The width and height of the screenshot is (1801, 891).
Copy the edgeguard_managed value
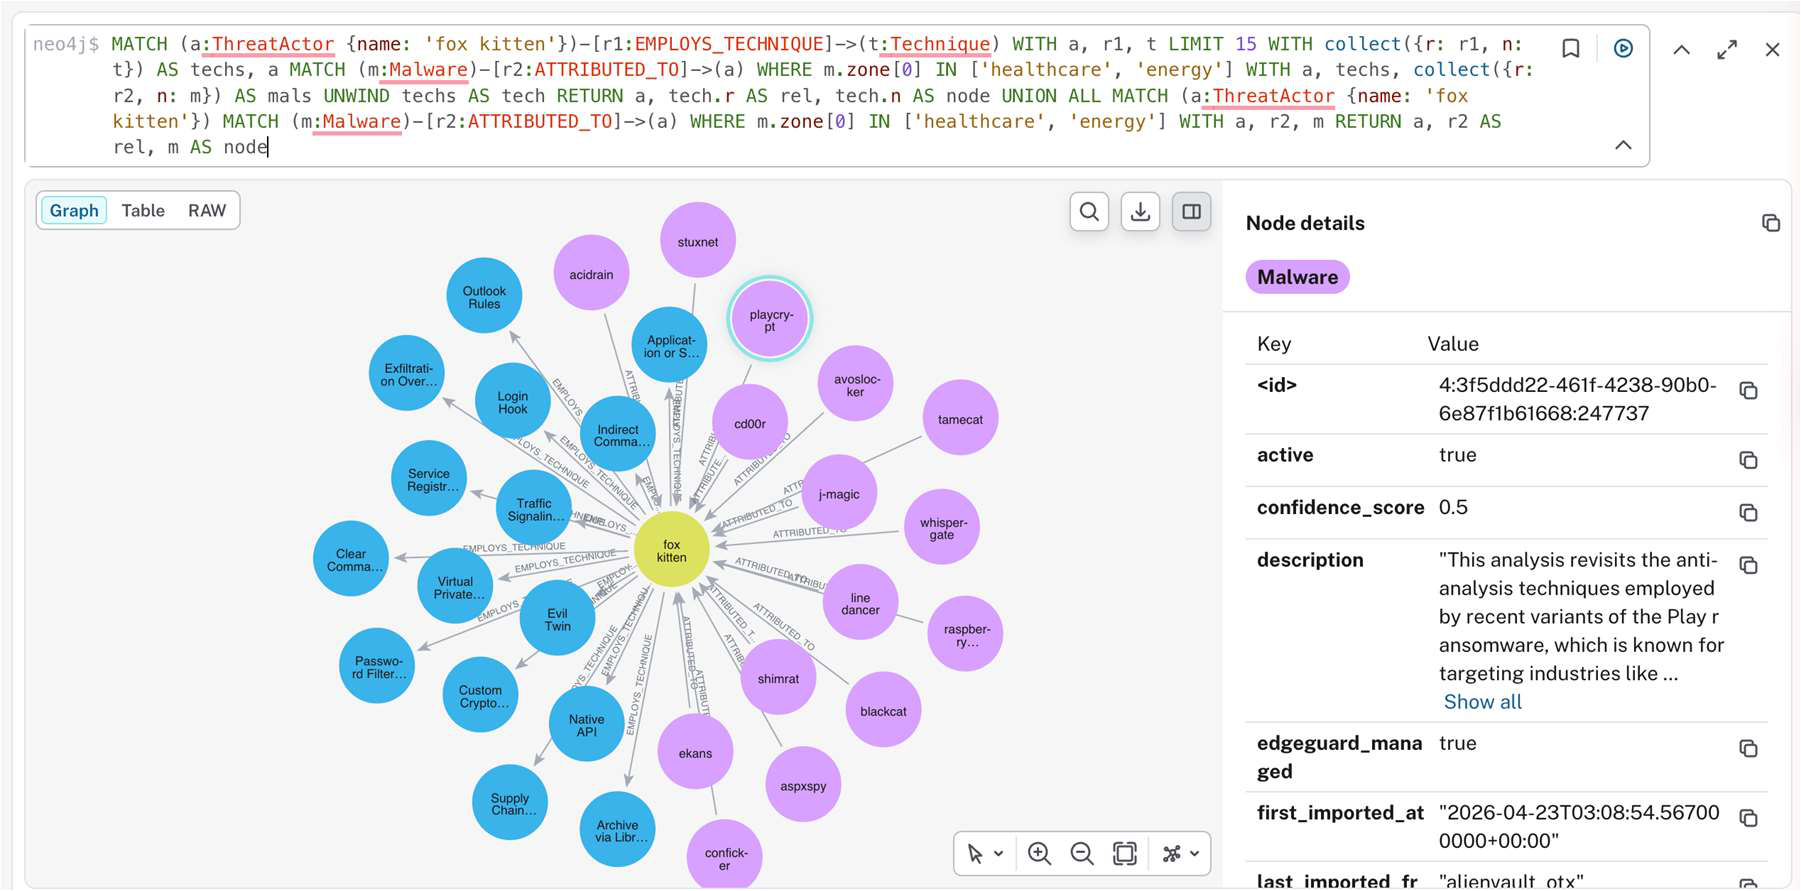coord(1748,748)
